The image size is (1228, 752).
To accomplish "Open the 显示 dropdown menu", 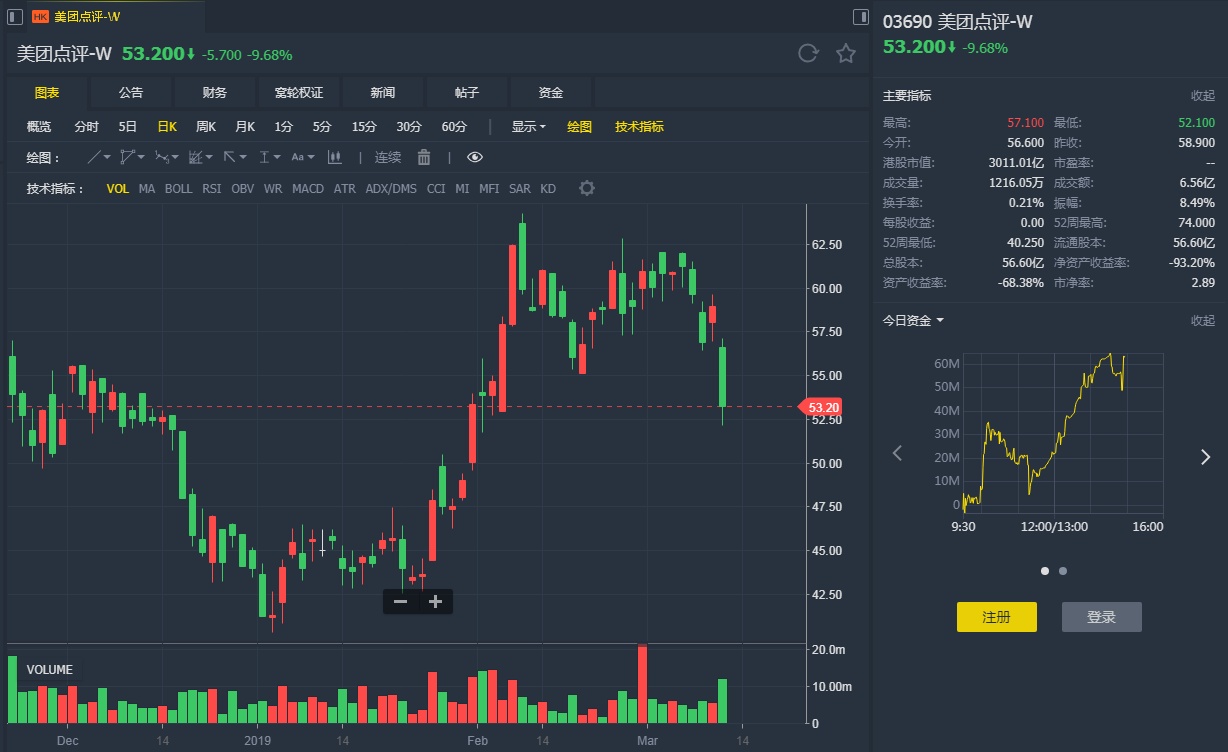I will click(528, 127).
